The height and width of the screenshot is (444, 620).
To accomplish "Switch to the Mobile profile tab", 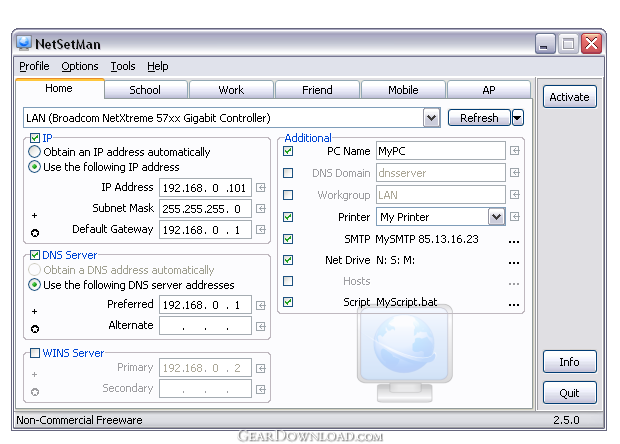I will tap(403, 90).
